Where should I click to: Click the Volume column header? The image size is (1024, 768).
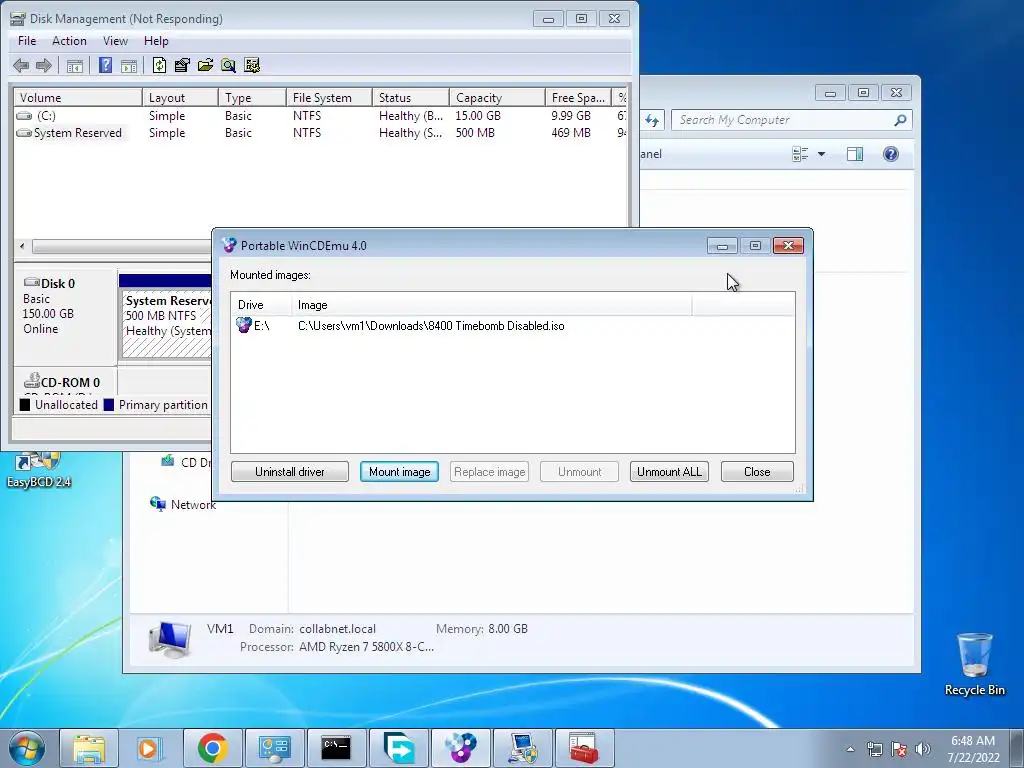[78, 98]
